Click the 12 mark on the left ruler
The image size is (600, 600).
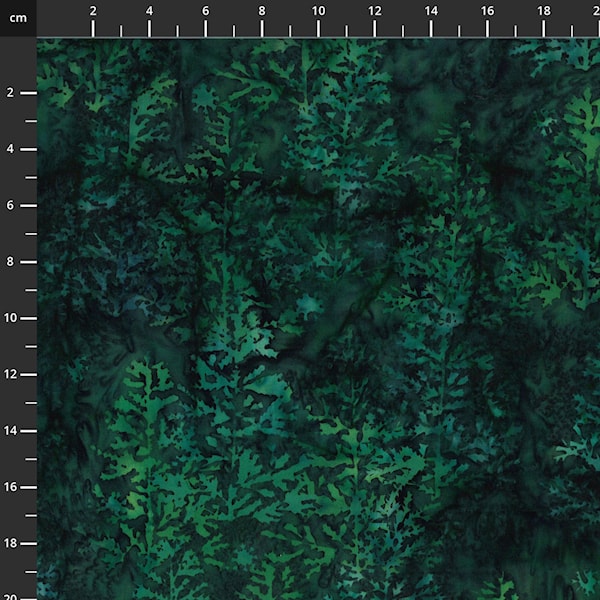(10, 374)
